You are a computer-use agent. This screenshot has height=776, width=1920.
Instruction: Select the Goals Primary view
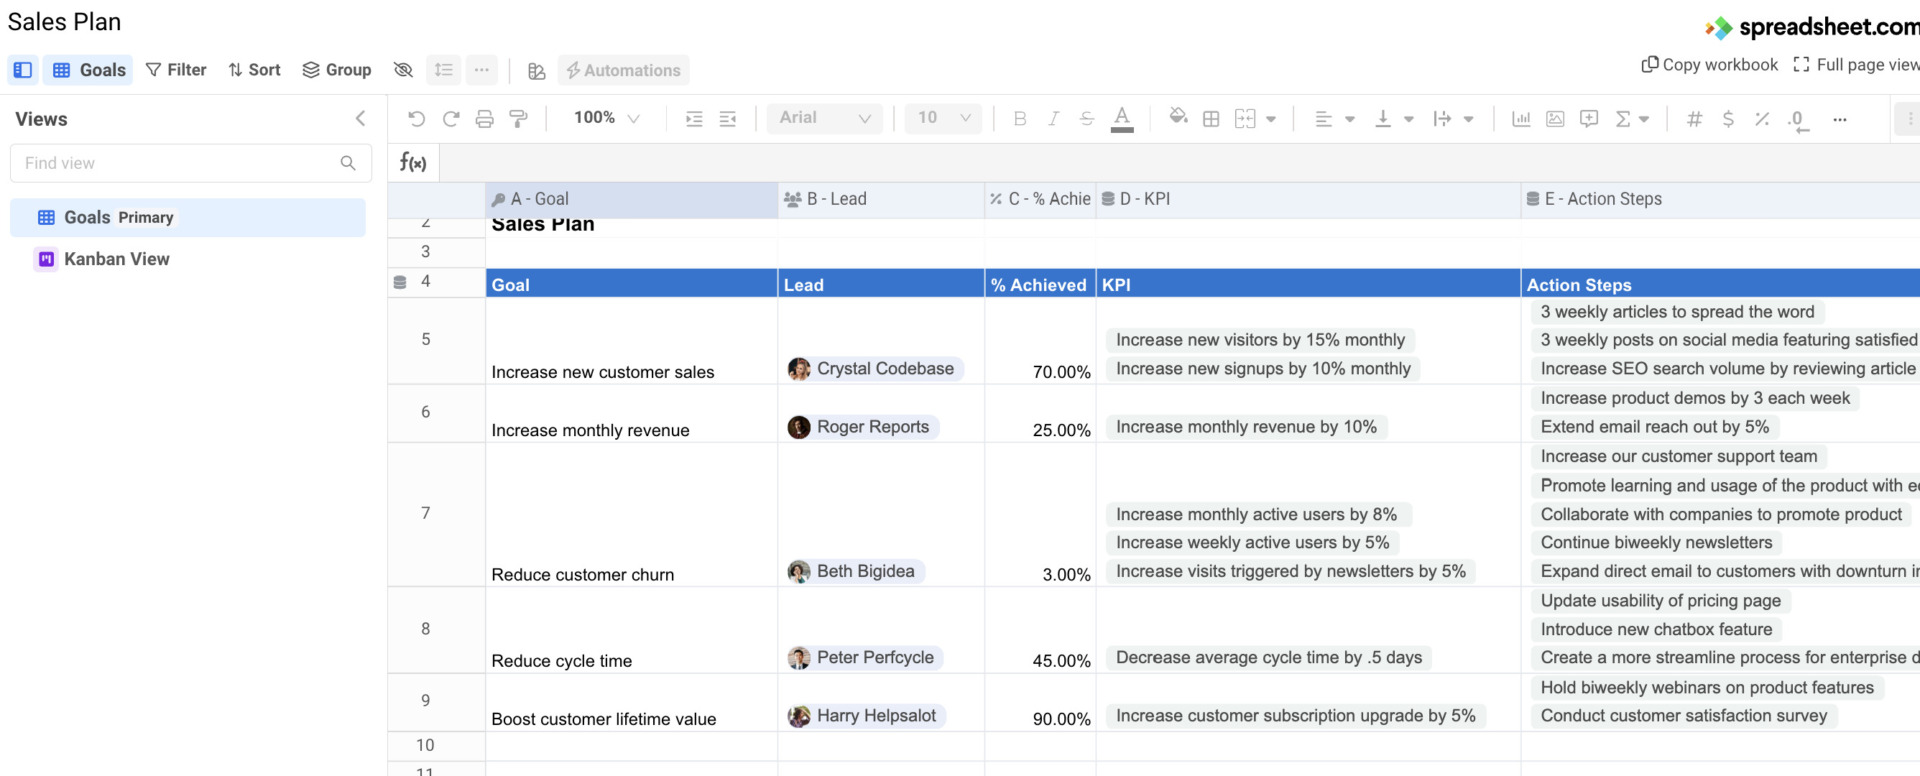(188, 217)
